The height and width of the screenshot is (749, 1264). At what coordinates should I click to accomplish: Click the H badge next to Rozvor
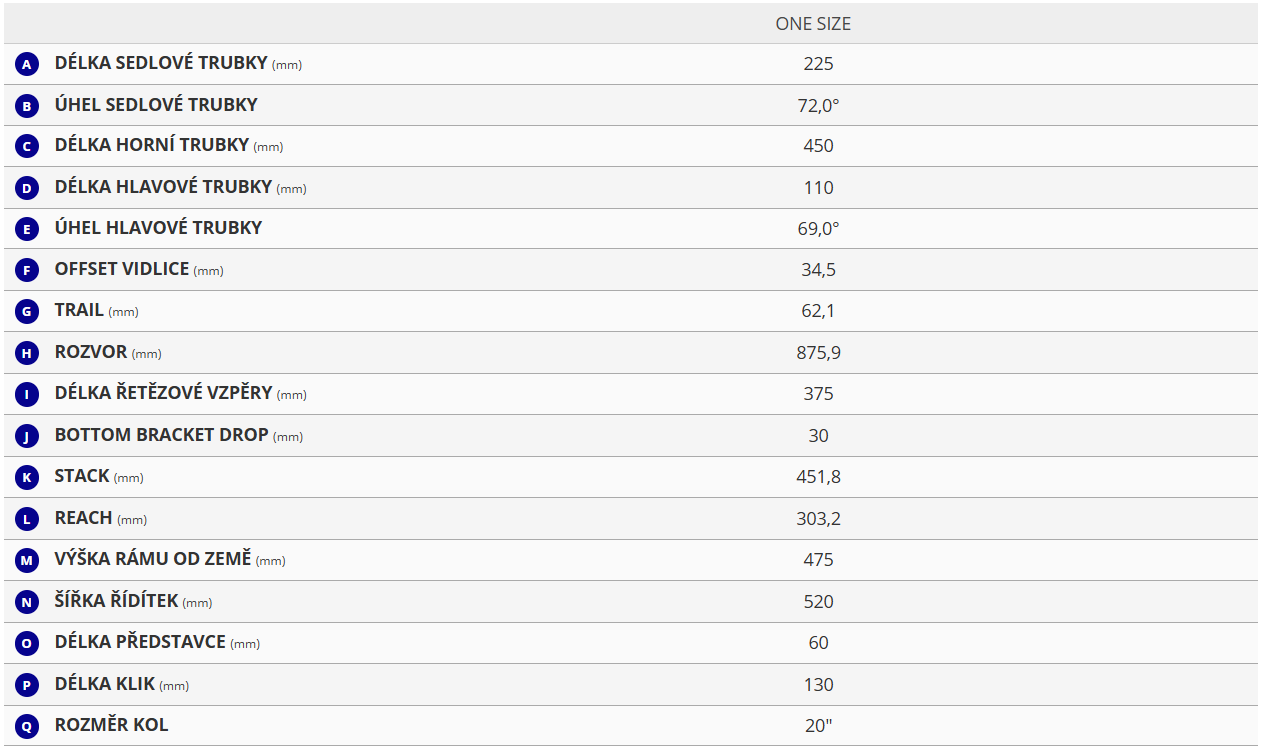27,353
